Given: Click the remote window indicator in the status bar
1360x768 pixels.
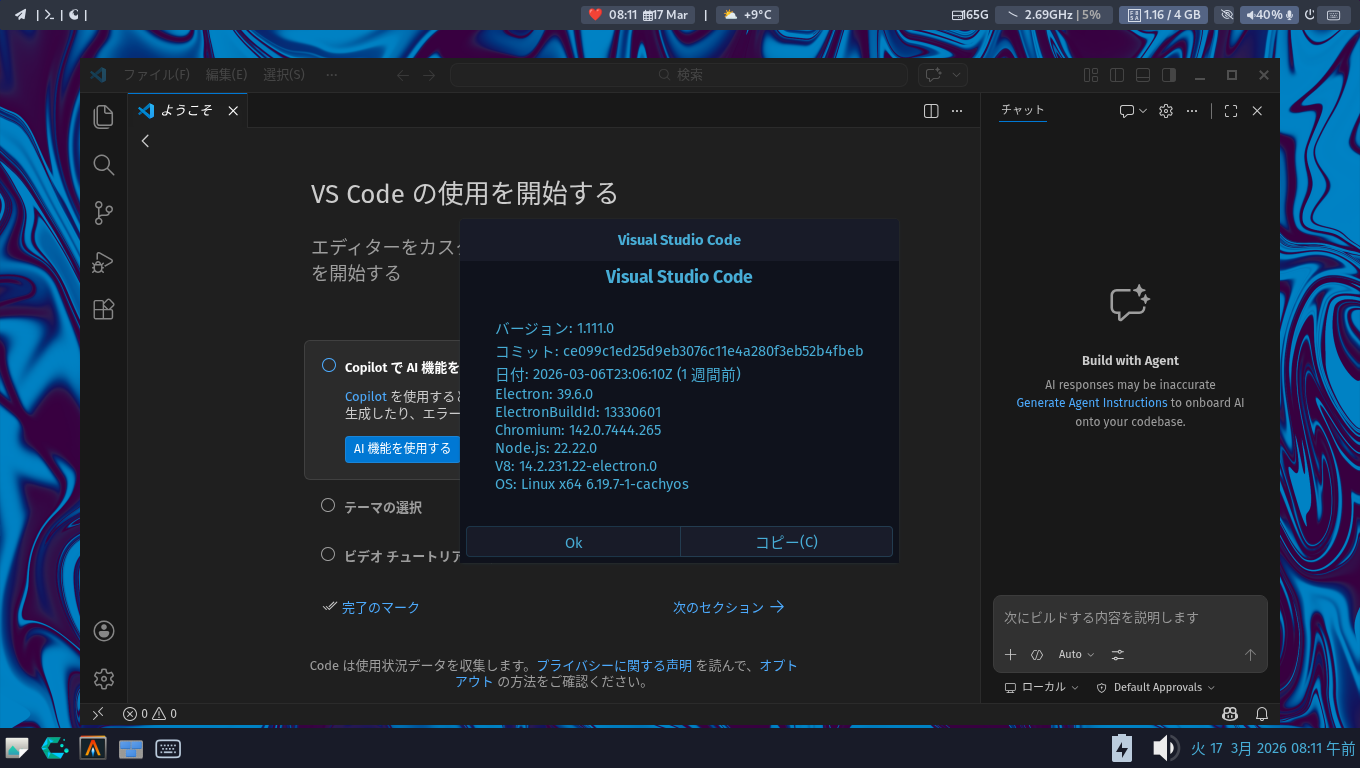Looking at the screenshot, I should [x=98, y=714].
